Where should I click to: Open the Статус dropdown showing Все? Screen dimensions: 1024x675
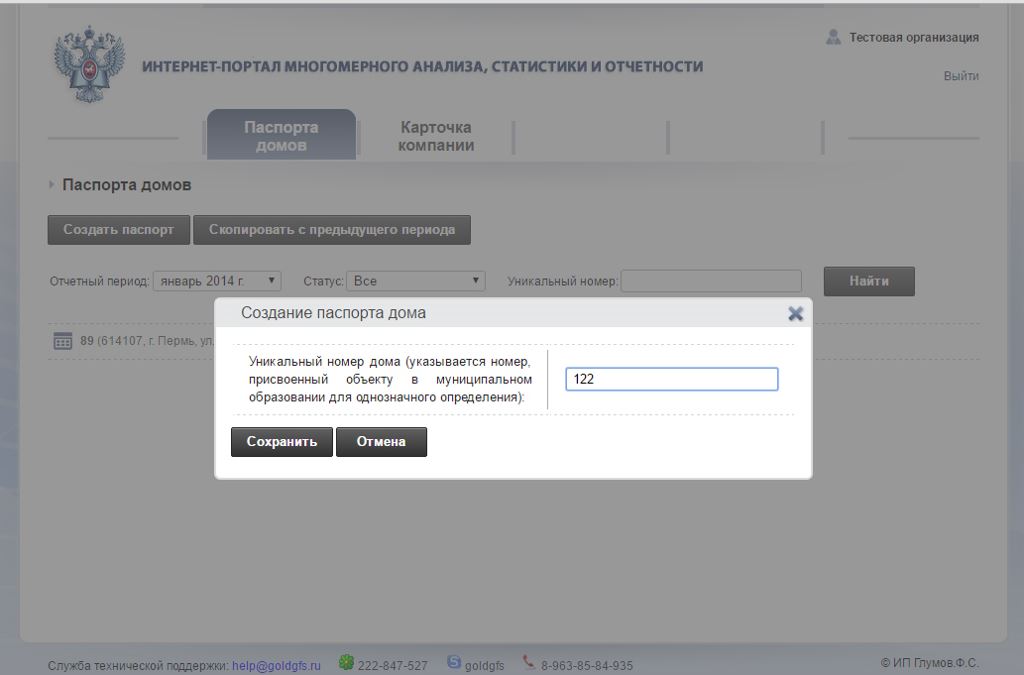[413, 281]
